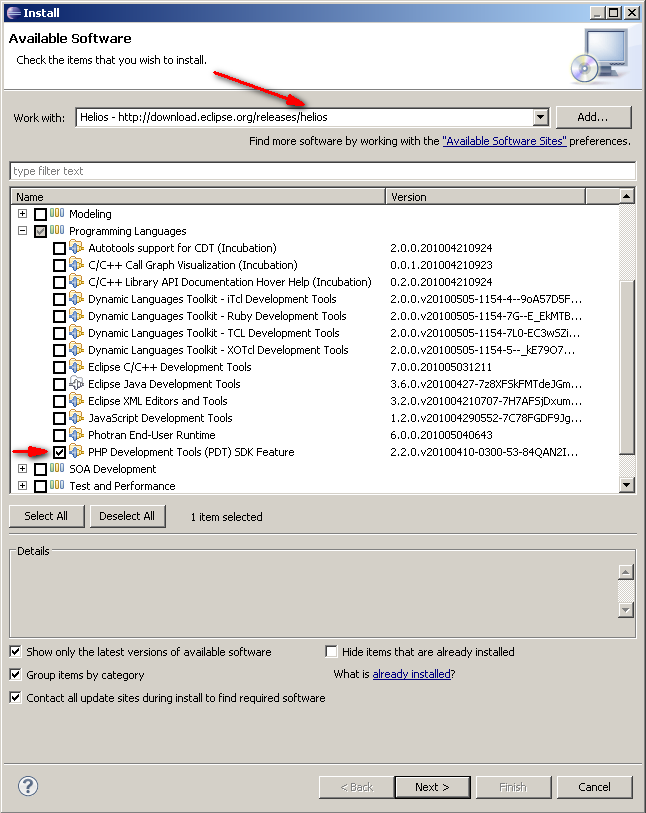Select Dynamic Languages Toolkit - Ruby Development Tools row

click(217, 316)
